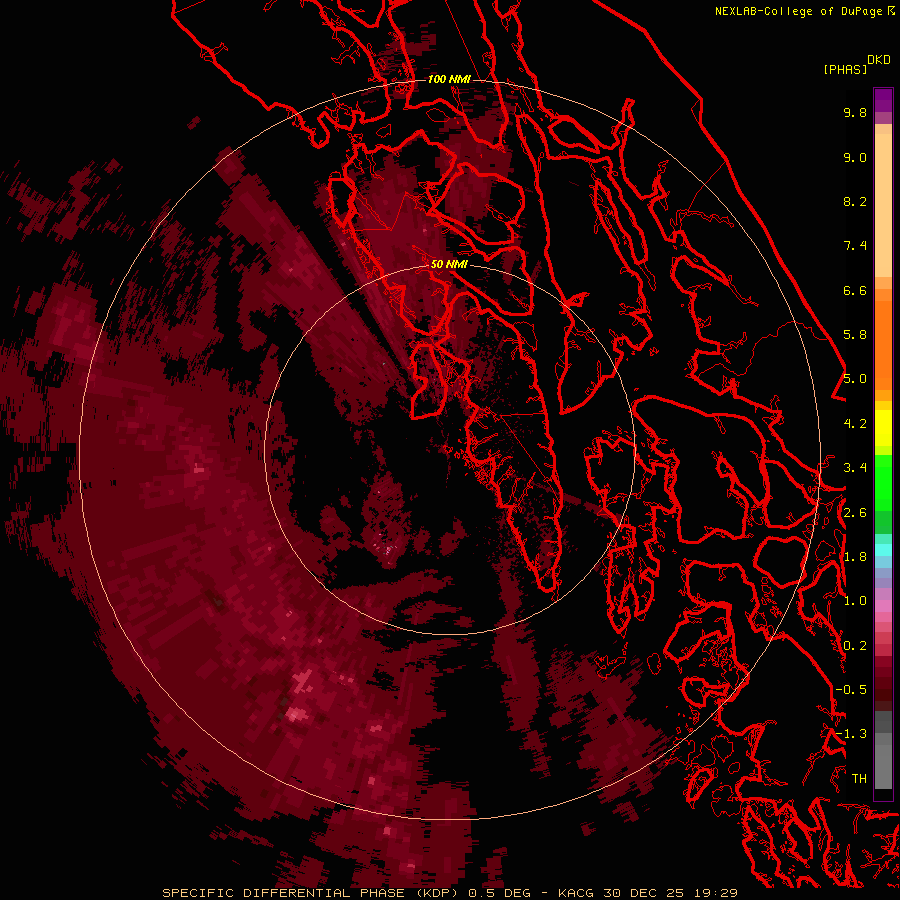Screen dimensions: 900x900
Task: Click the 1.8 value on the color scale
Action: tap(855, 557)
